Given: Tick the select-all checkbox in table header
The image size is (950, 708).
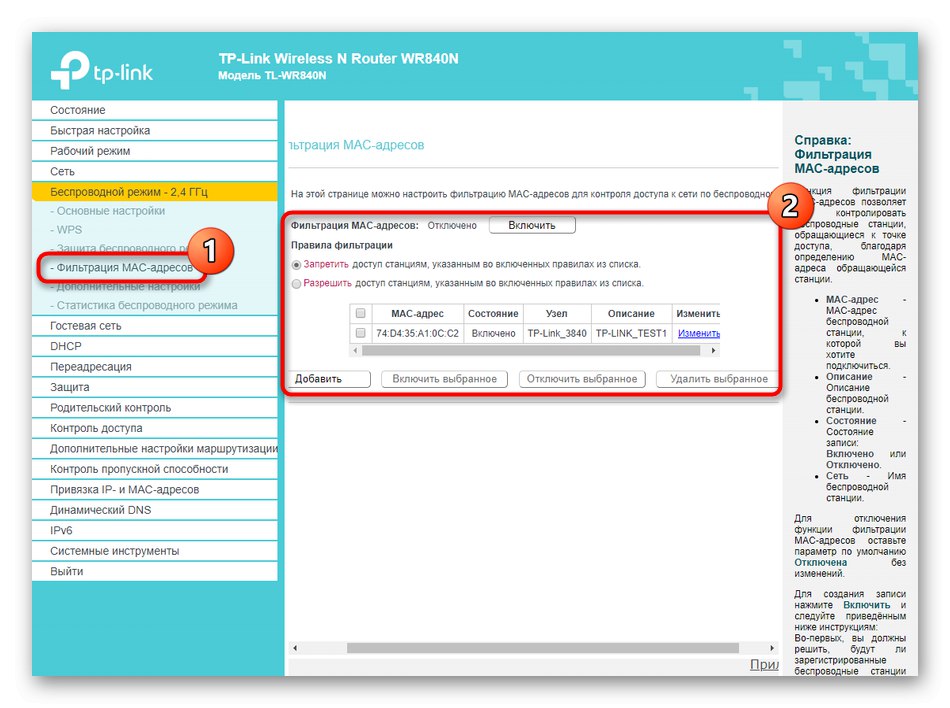Looking at the screenshot, I should (x=360, y=313).
